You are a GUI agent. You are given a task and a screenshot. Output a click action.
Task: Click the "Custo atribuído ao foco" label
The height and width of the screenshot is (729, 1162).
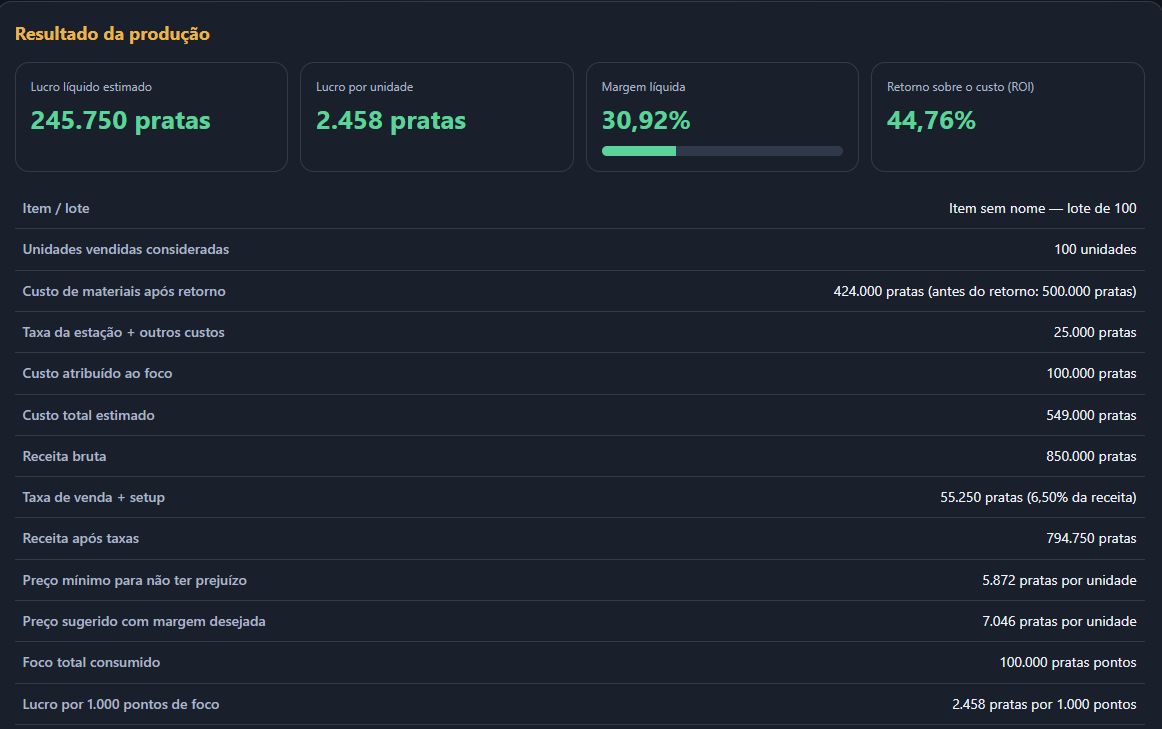[x=97, y=373]
